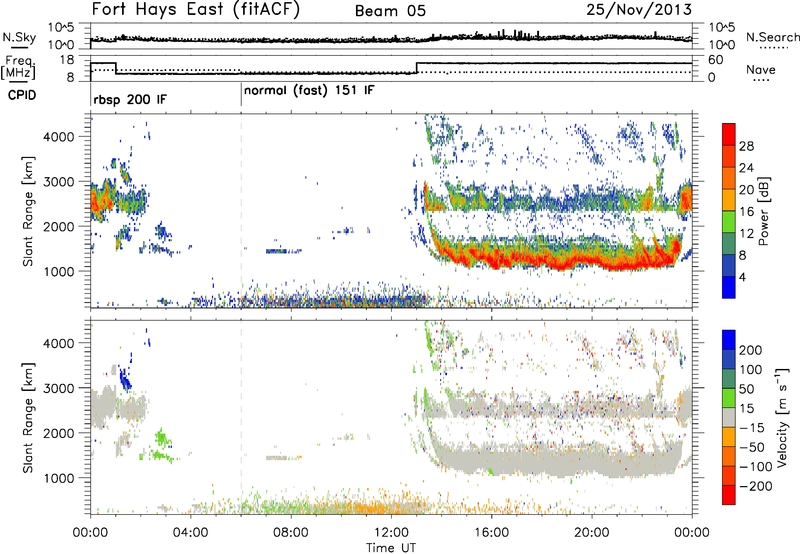Viewport: 800px width, 554px height.
Task: Click the "Time UT" axis title
Action: 391,548
